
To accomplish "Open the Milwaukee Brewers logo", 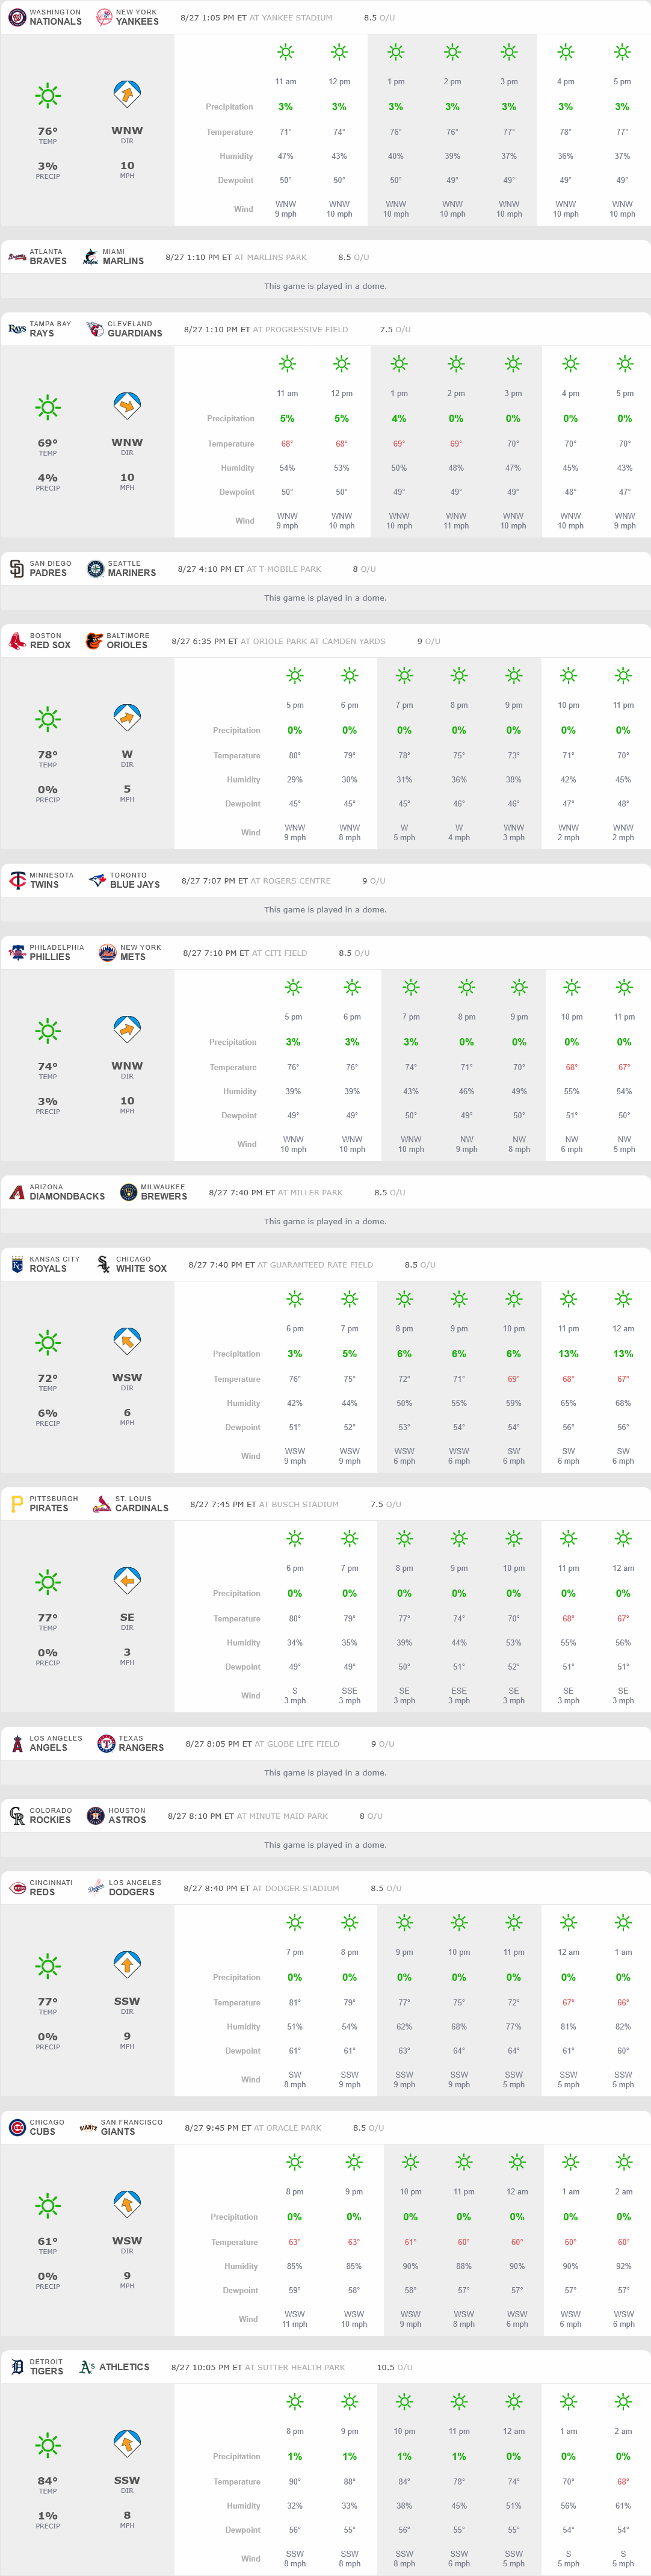I will click(x=128, y=1193).
